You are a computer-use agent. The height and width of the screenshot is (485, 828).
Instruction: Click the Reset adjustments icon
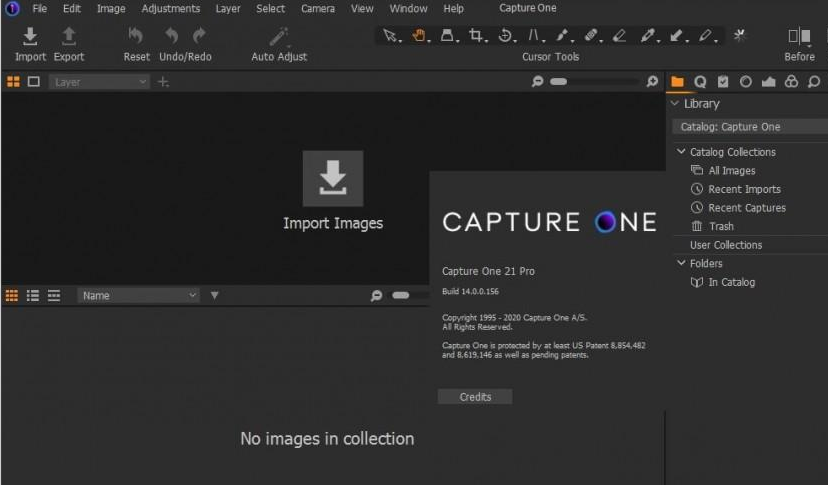tap(136, 35)
